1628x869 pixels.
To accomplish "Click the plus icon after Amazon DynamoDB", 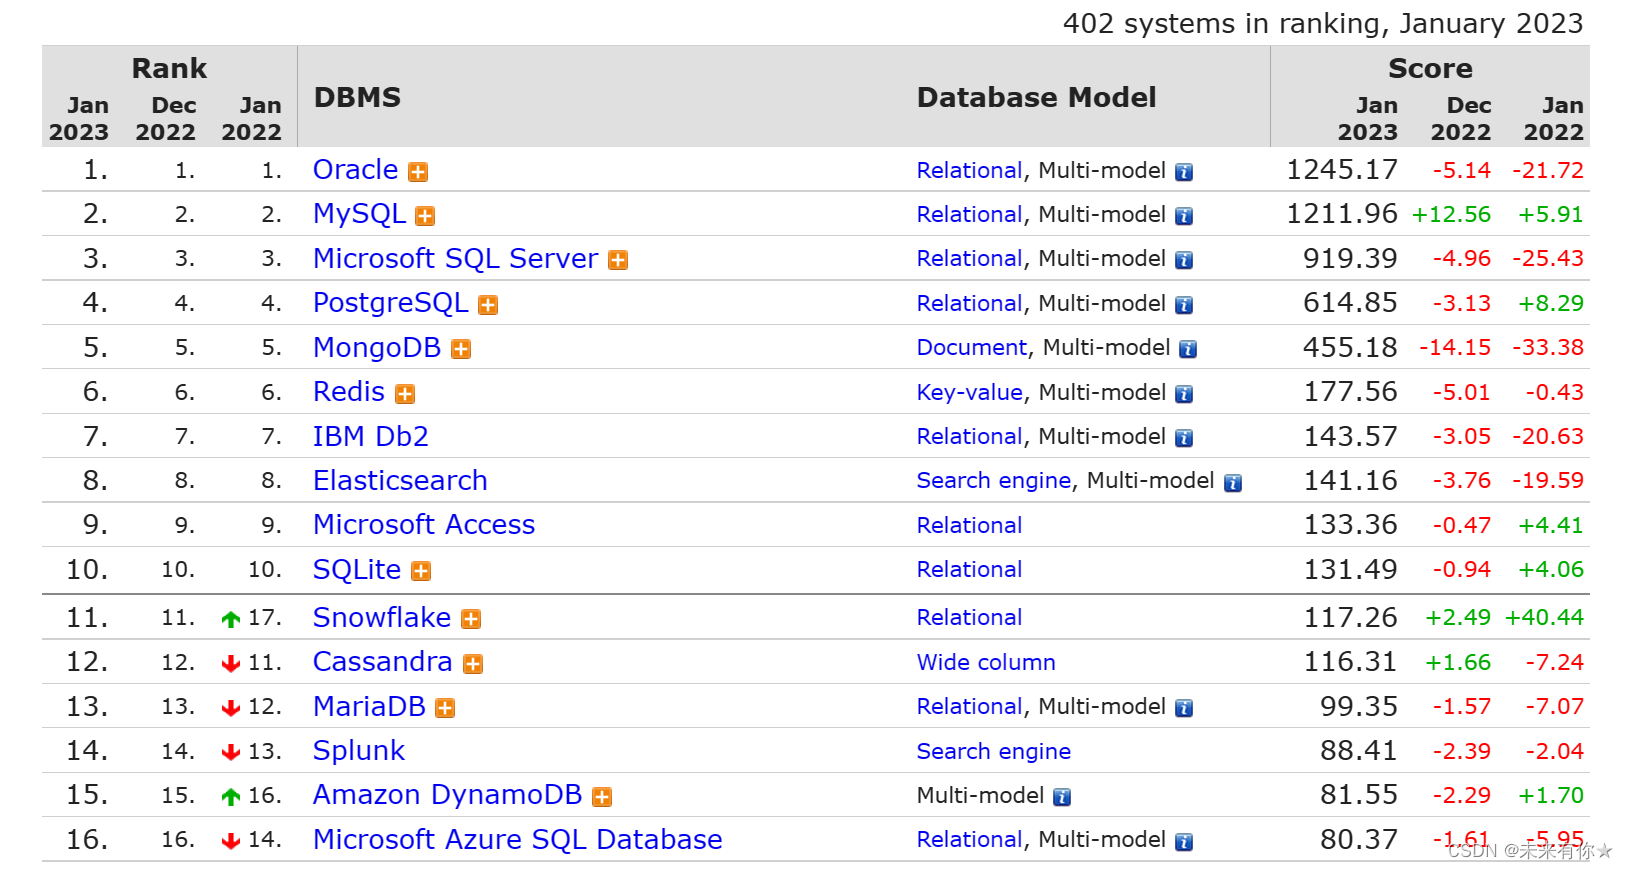I will point(602,797).
